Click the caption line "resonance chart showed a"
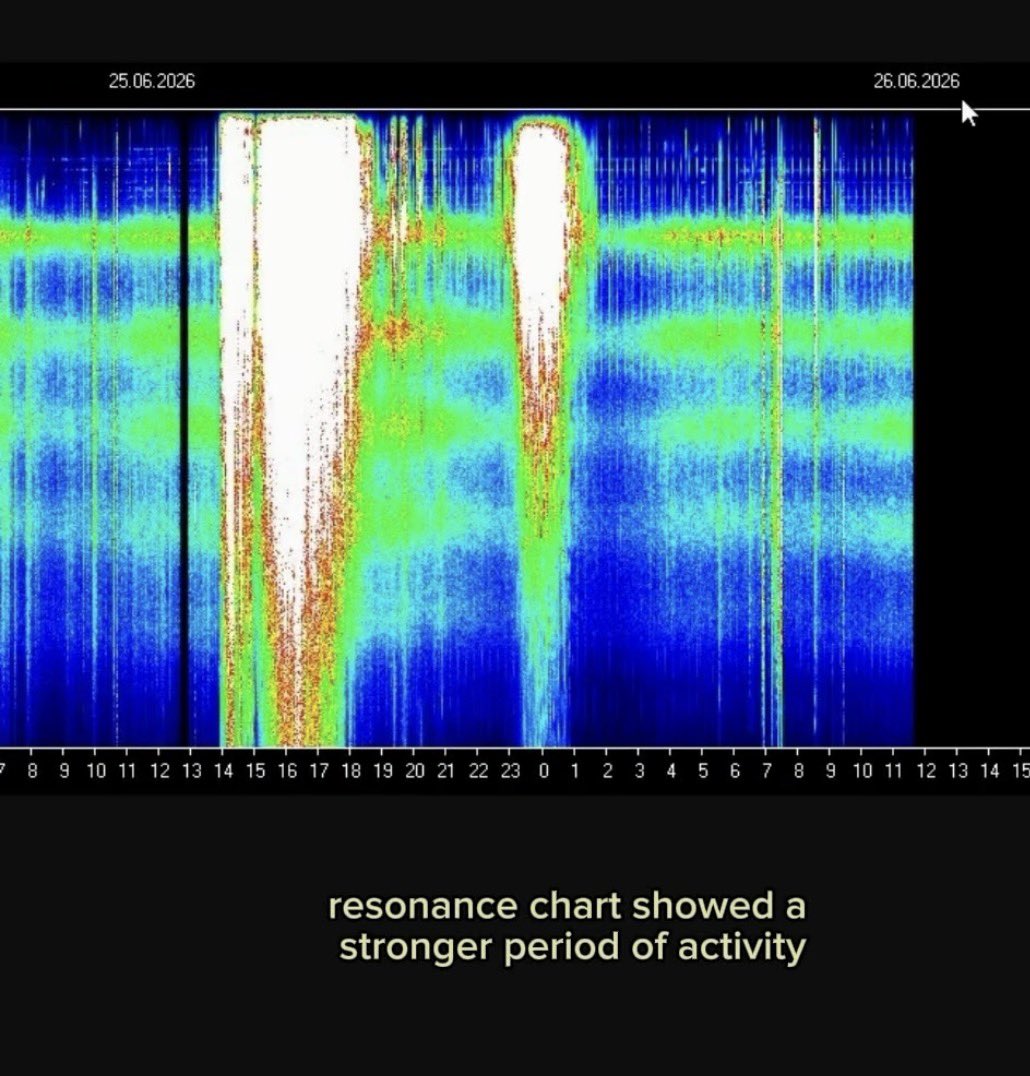 pos(567,907)
